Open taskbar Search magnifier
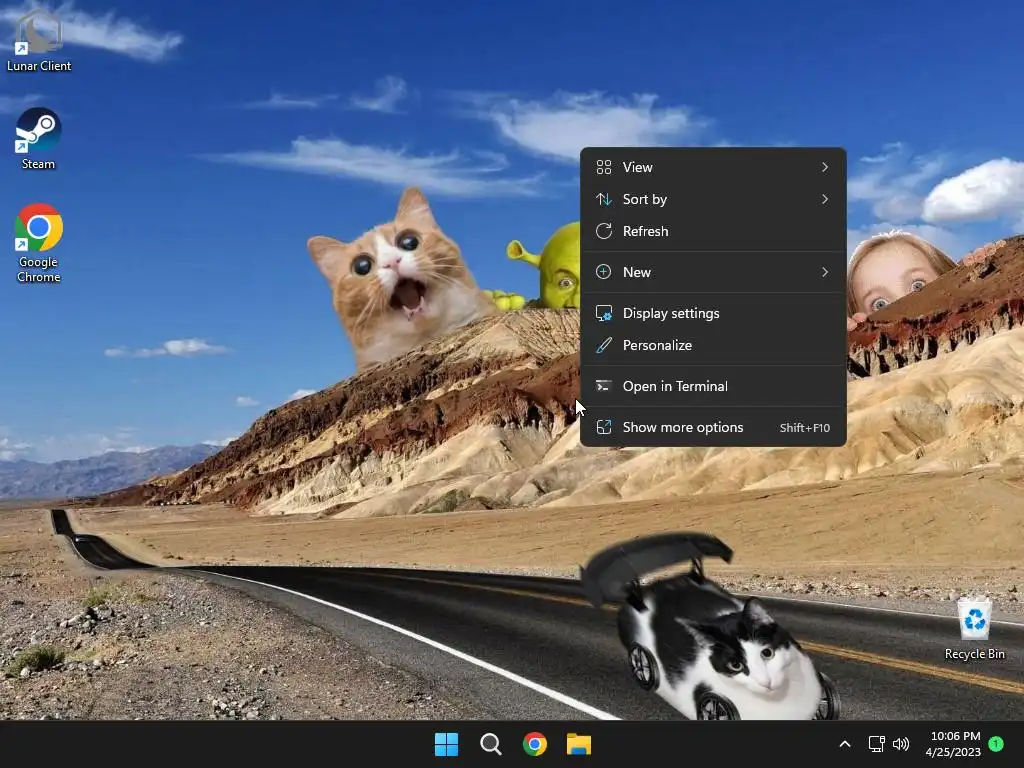Viewport: 1024px width, 768px height. pos(490,744)
